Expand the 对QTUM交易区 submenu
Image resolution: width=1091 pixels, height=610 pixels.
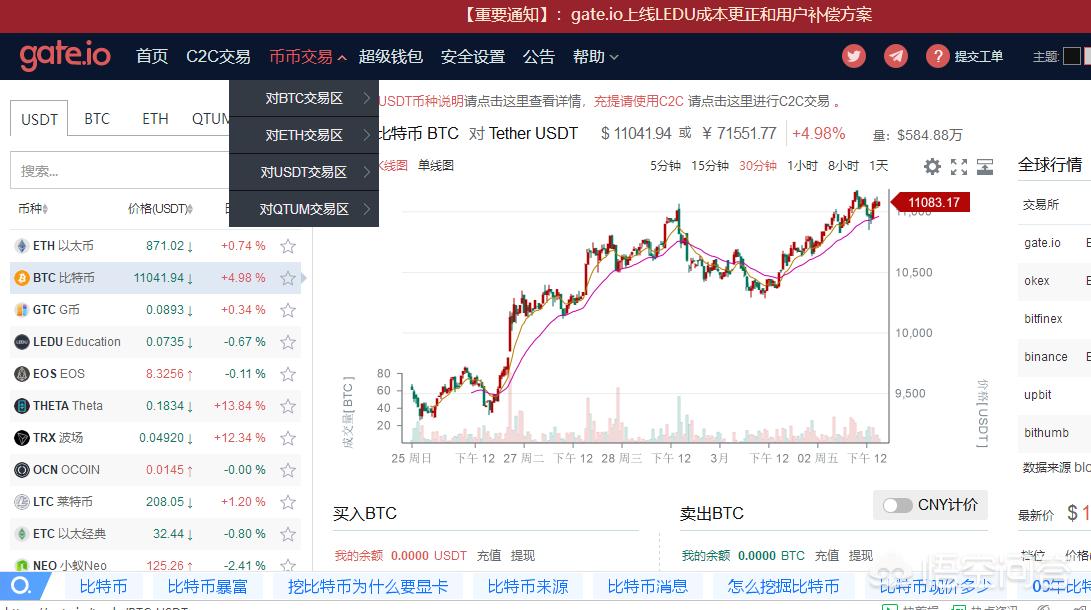click(x=304, y=209)
